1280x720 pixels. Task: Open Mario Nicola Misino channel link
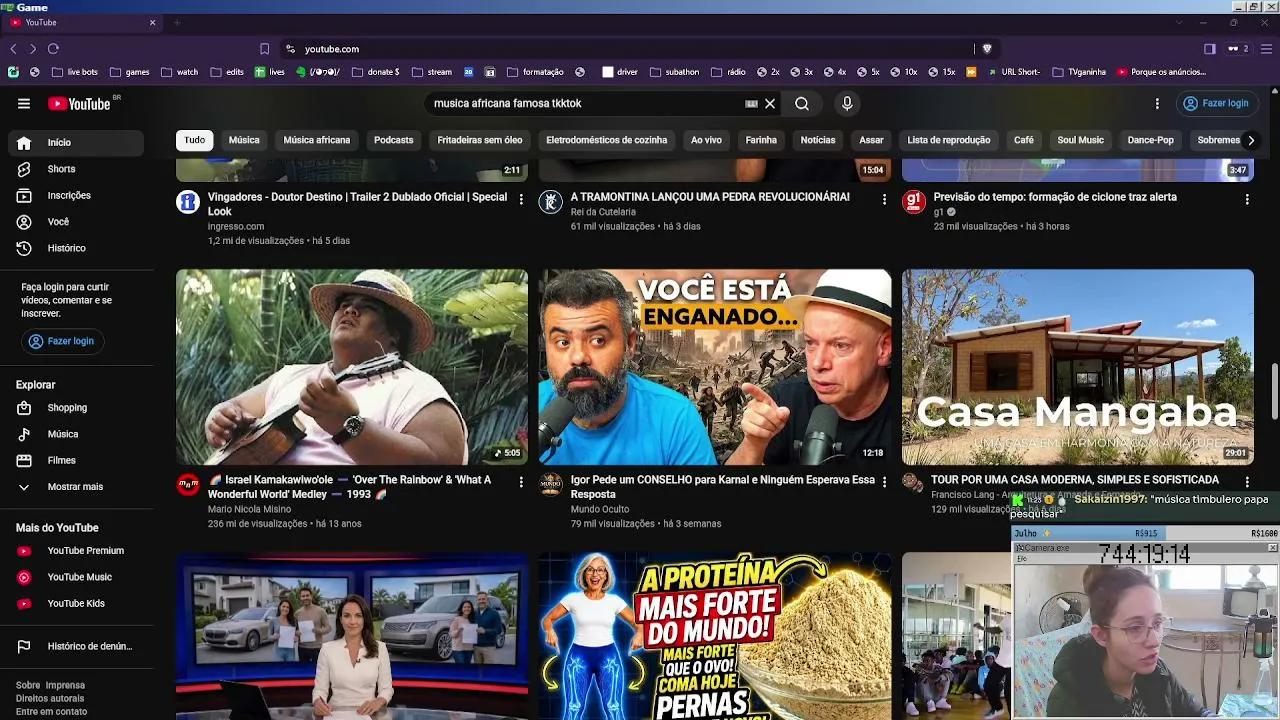pyautogui.click(x=249, y=509)
